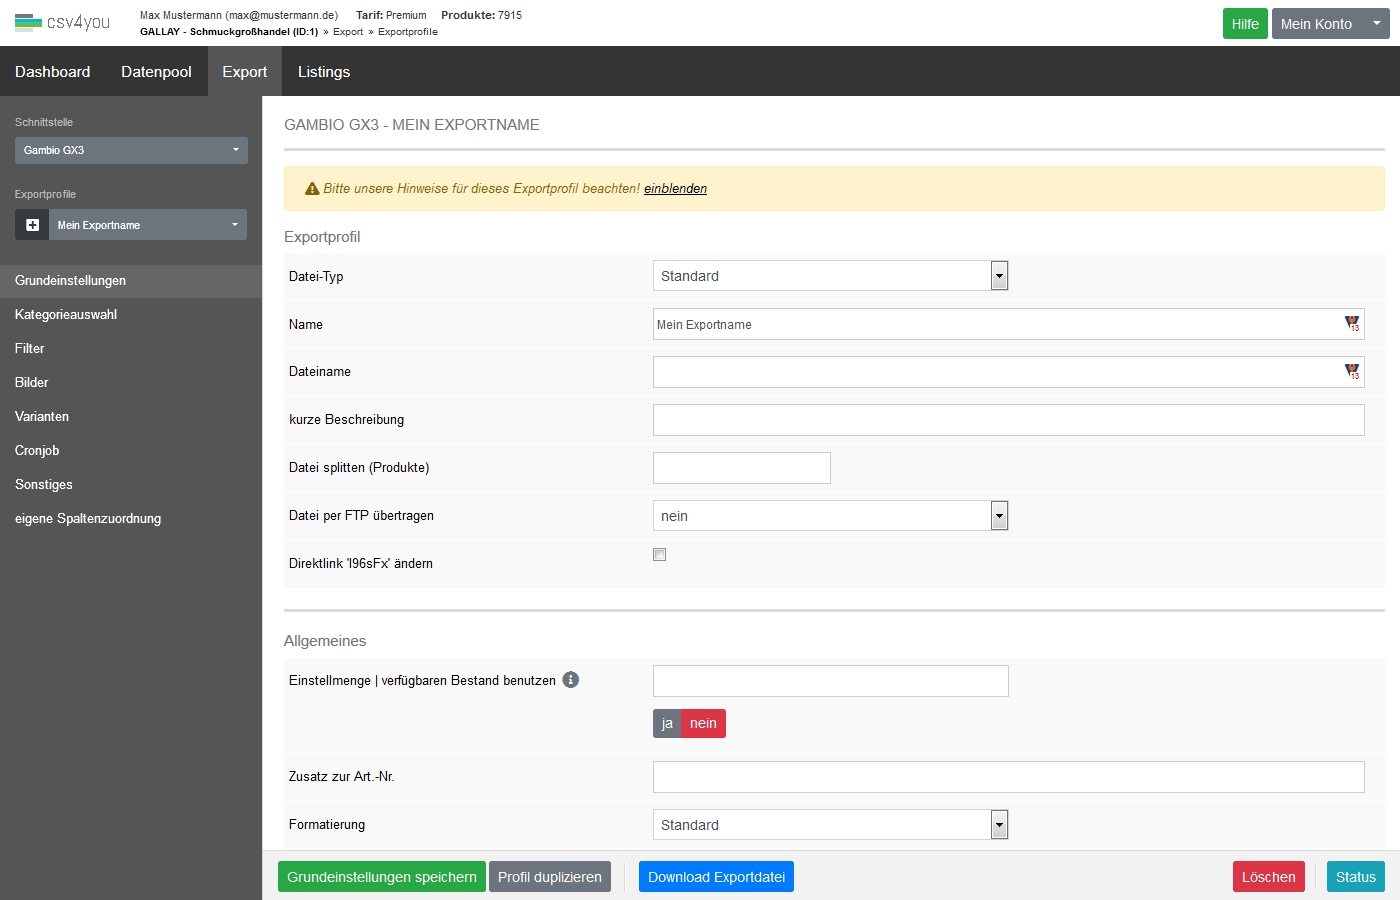Click the warning triangle icon in notice
The width and height of the screenshot is (1400, 900).
(312, 189)
